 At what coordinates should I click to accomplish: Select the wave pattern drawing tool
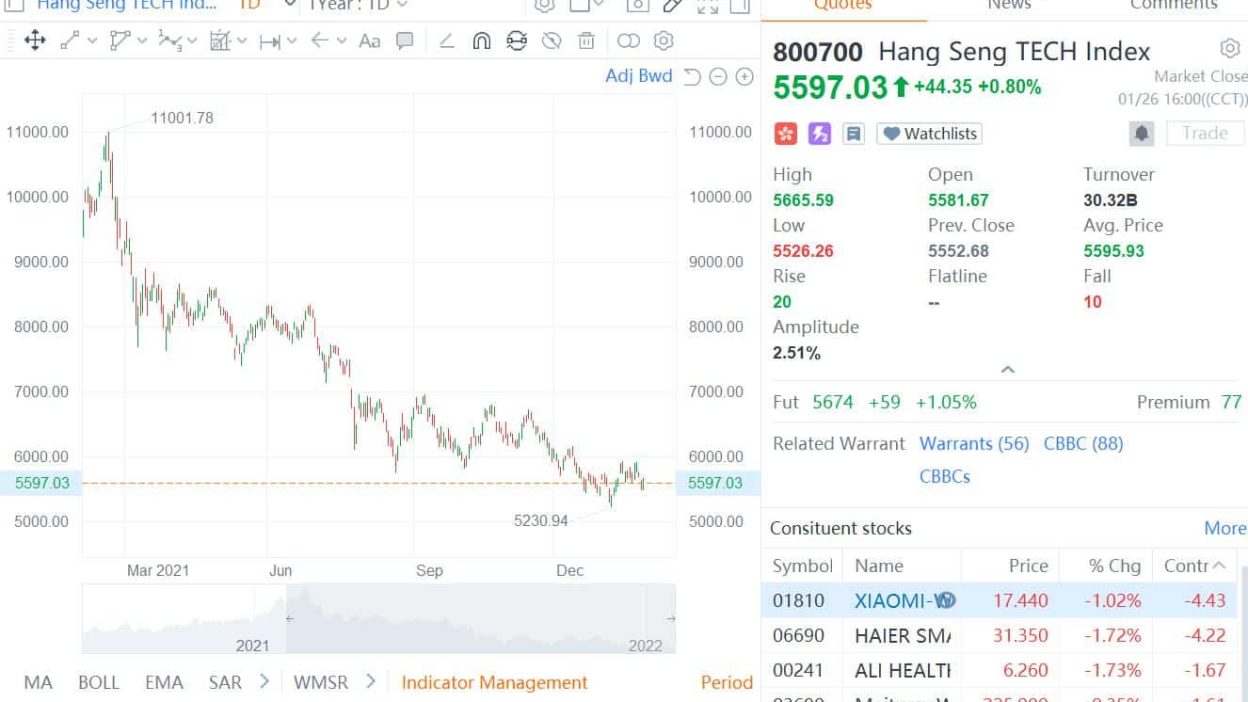coord(170,41)
